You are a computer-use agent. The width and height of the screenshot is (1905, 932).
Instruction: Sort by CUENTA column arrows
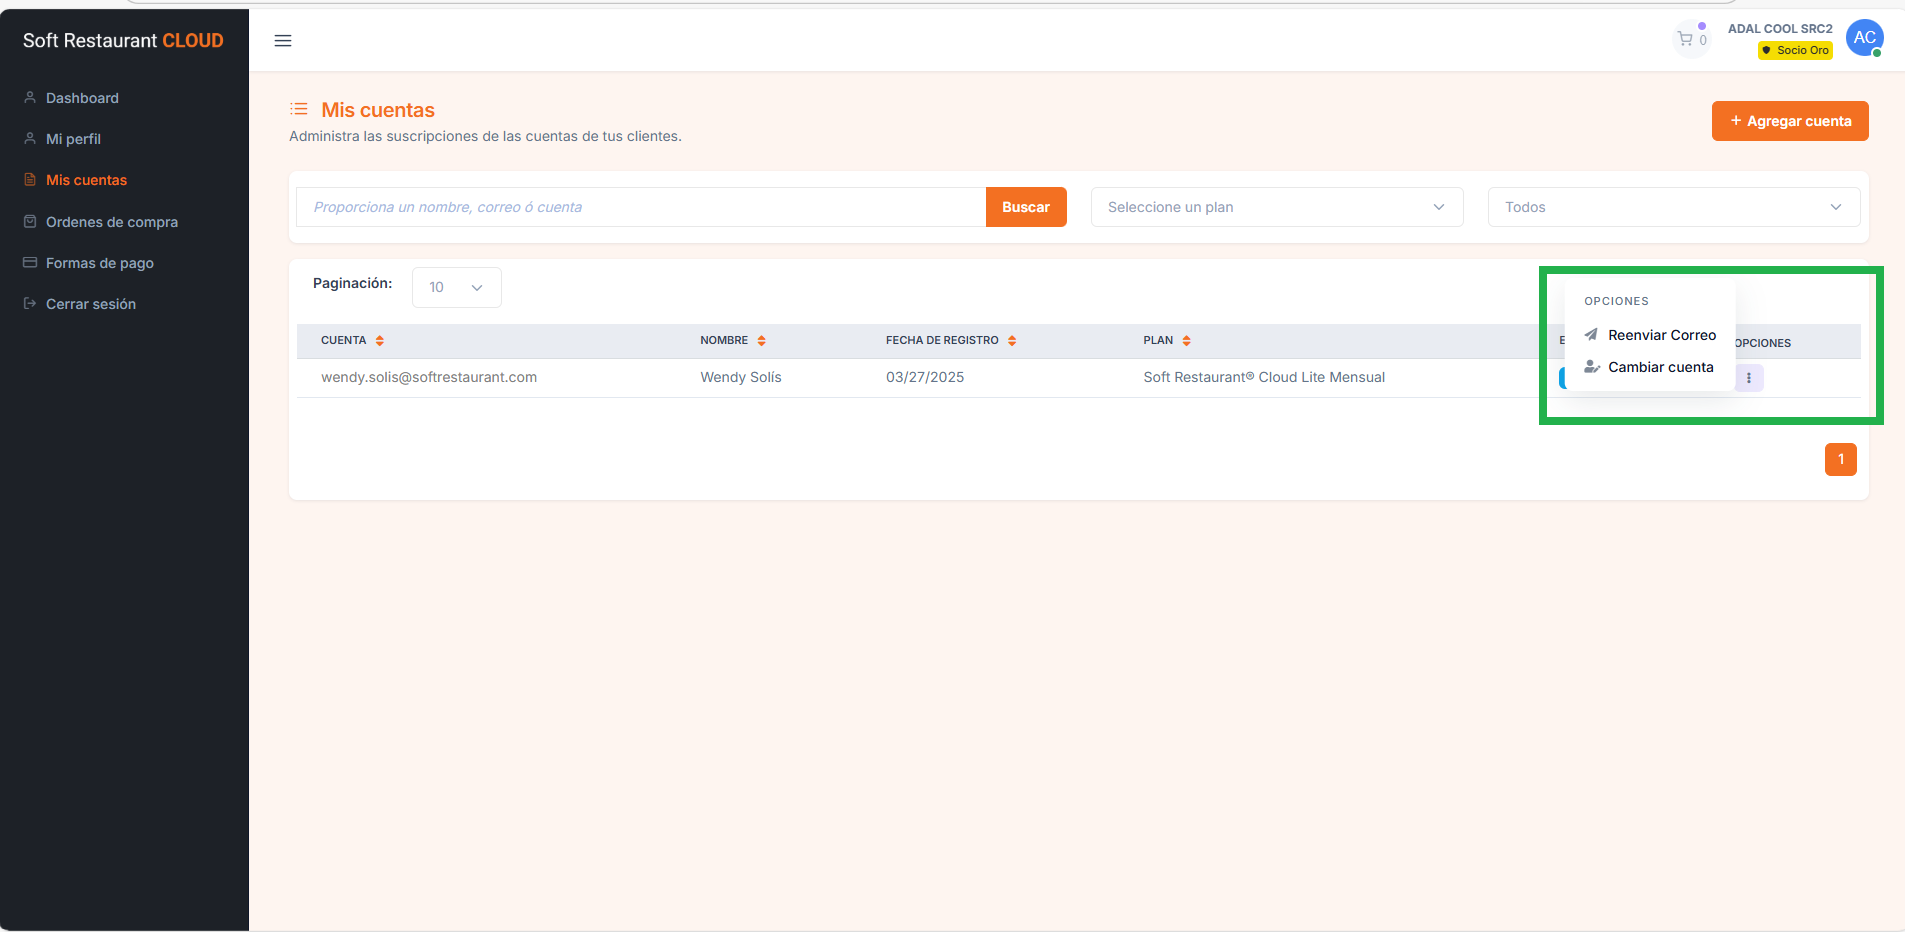click(380, 341)
